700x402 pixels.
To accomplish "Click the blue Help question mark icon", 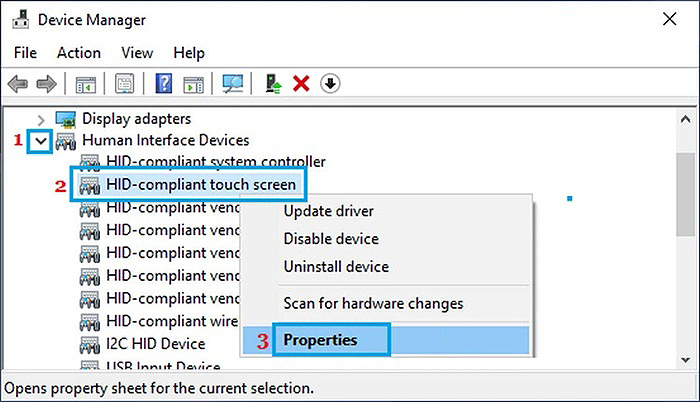I will 165,84.
